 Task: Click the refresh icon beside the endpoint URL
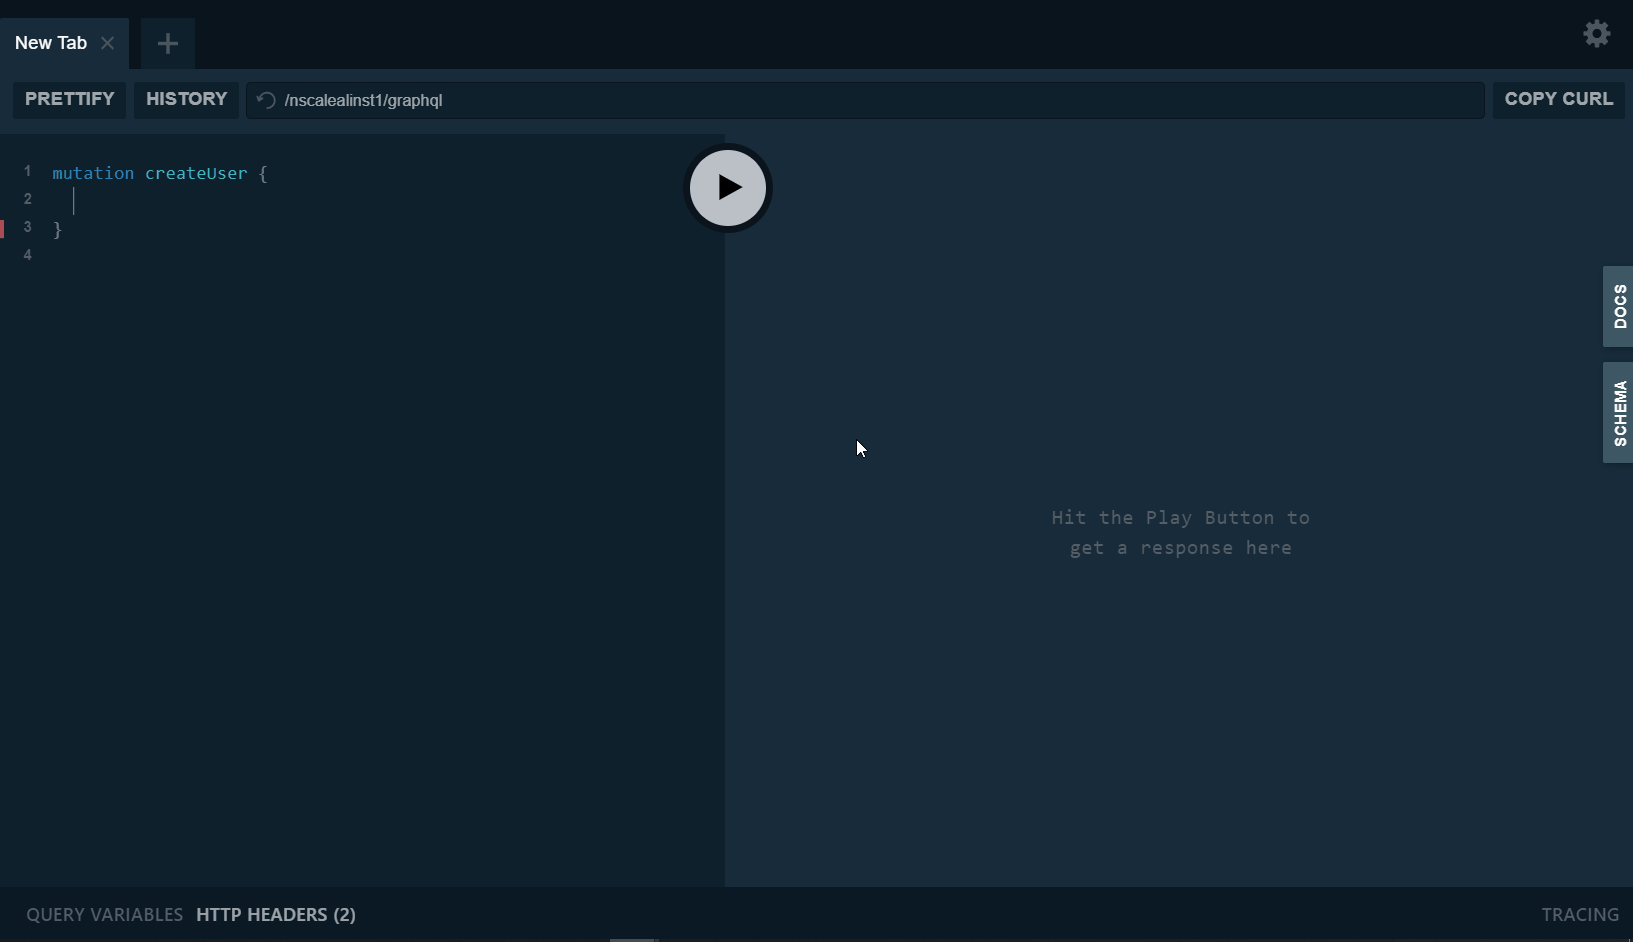pyautogui.click(x=265, y=100)
